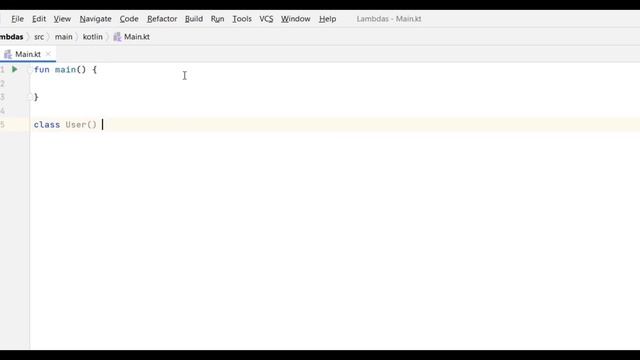
Task: Click the closing brace on line 3
Action: click(36, 97)
